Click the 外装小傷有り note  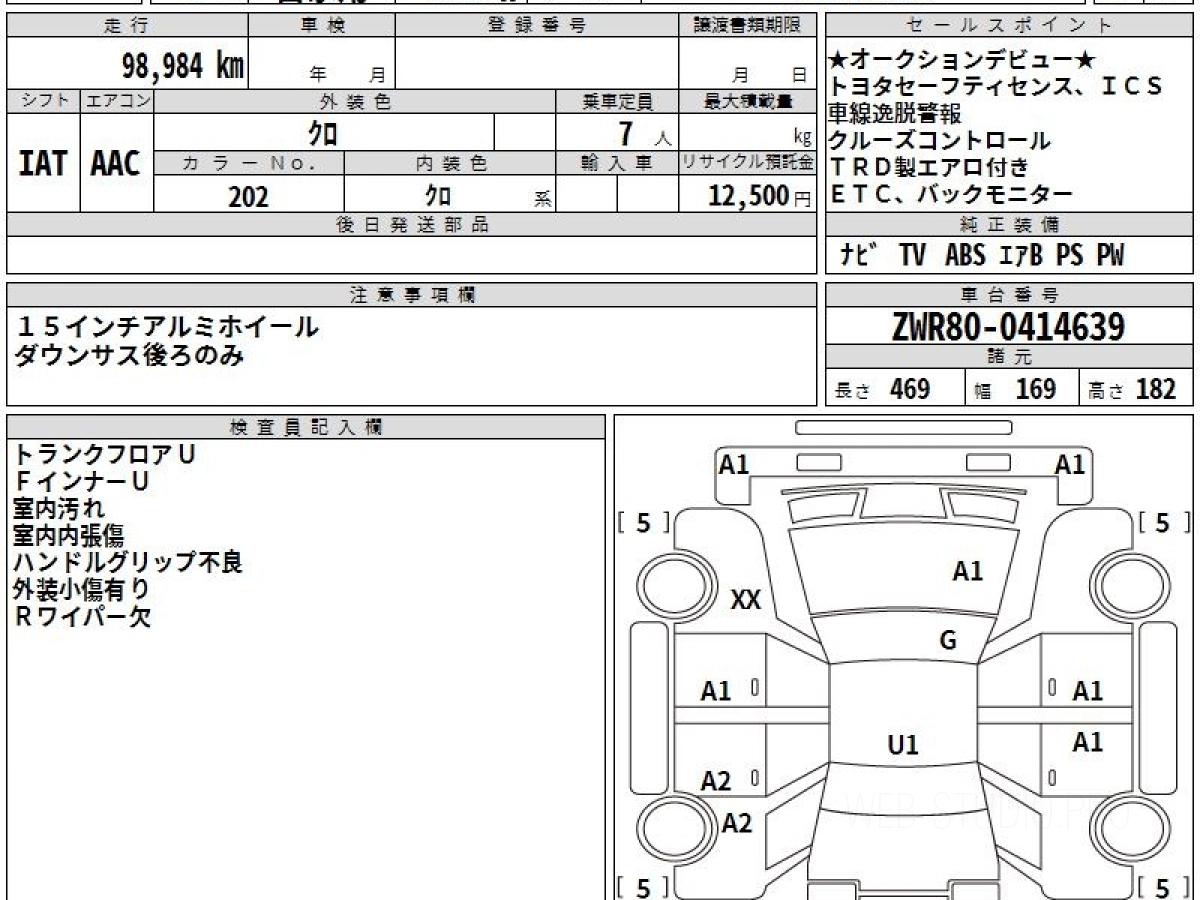tap(82, 589)
